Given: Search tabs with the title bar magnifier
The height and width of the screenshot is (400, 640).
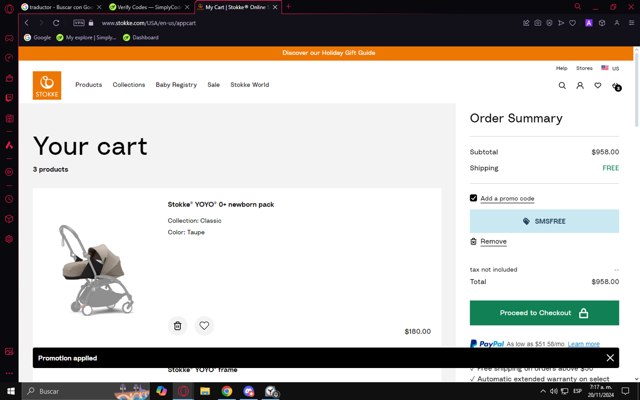Looking at the screenshot, I should (x=578, y=7).
